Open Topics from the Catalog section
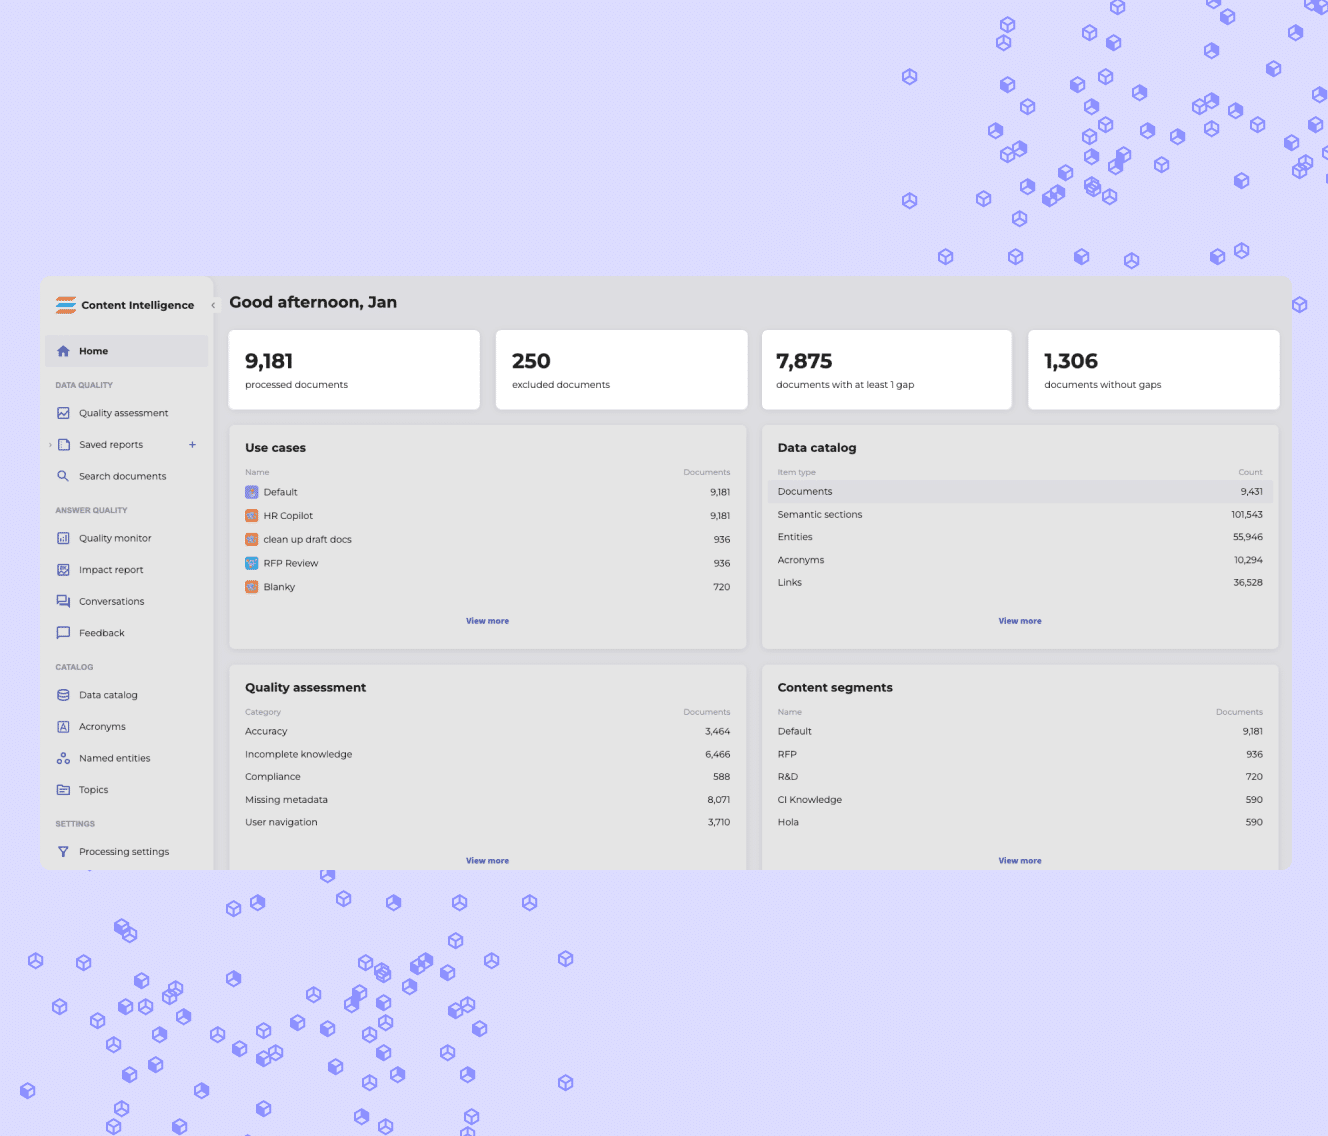 tap(93, 790)
